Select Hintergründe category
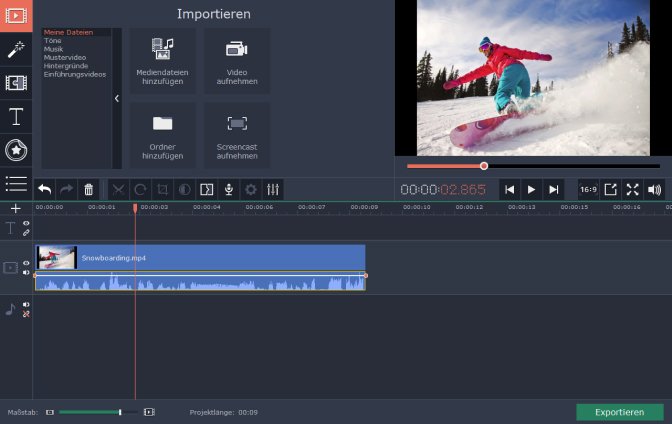The width and height of the screenshot is (672, 424). [66, 66]
